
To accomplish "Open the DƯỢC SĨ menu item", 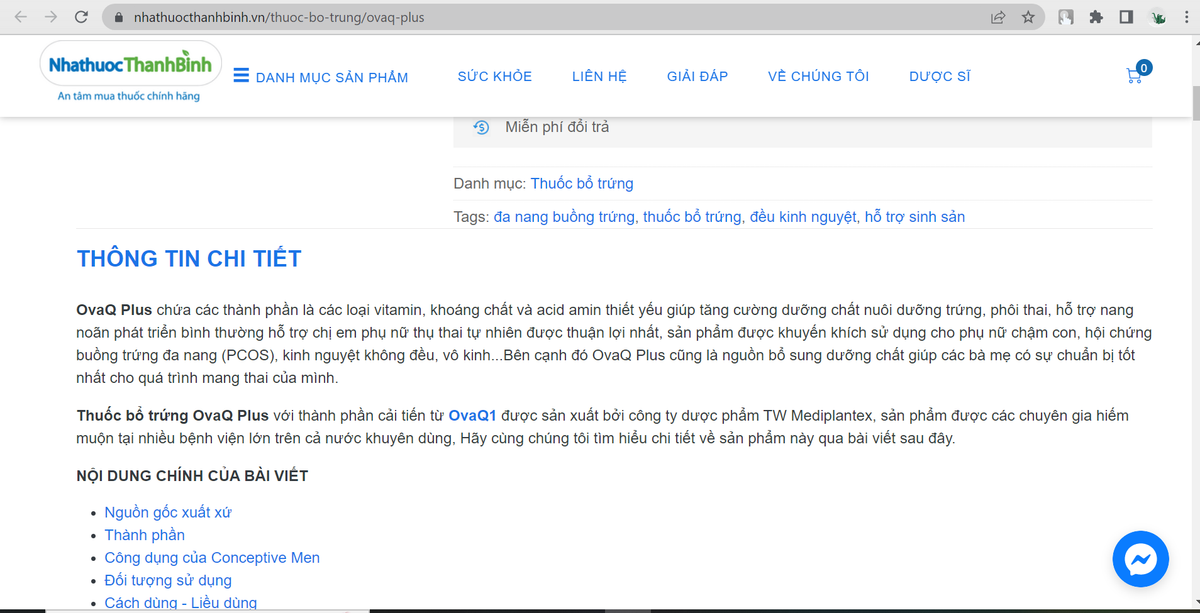I will [x=939, y=76].
